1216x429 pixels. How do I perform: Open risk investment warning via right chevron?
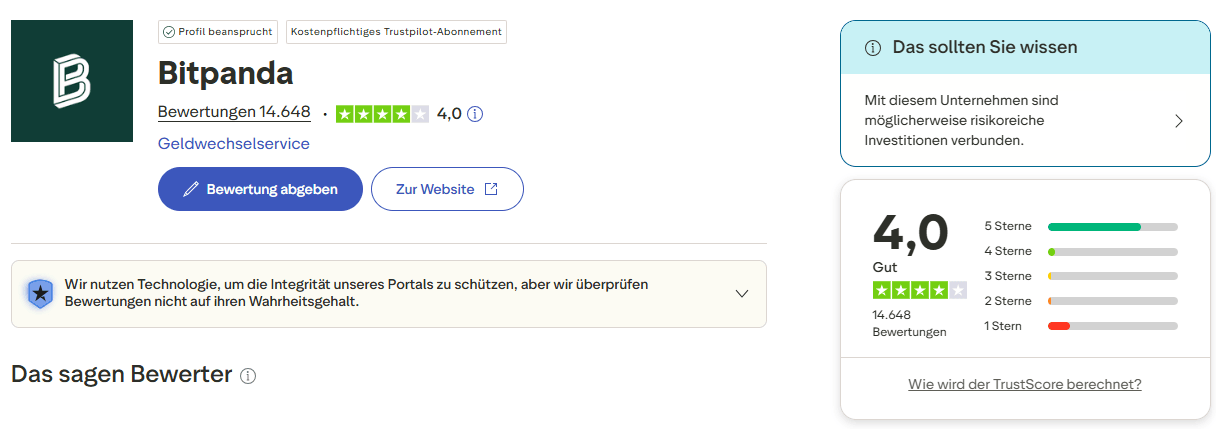[x=1178, y=121]
